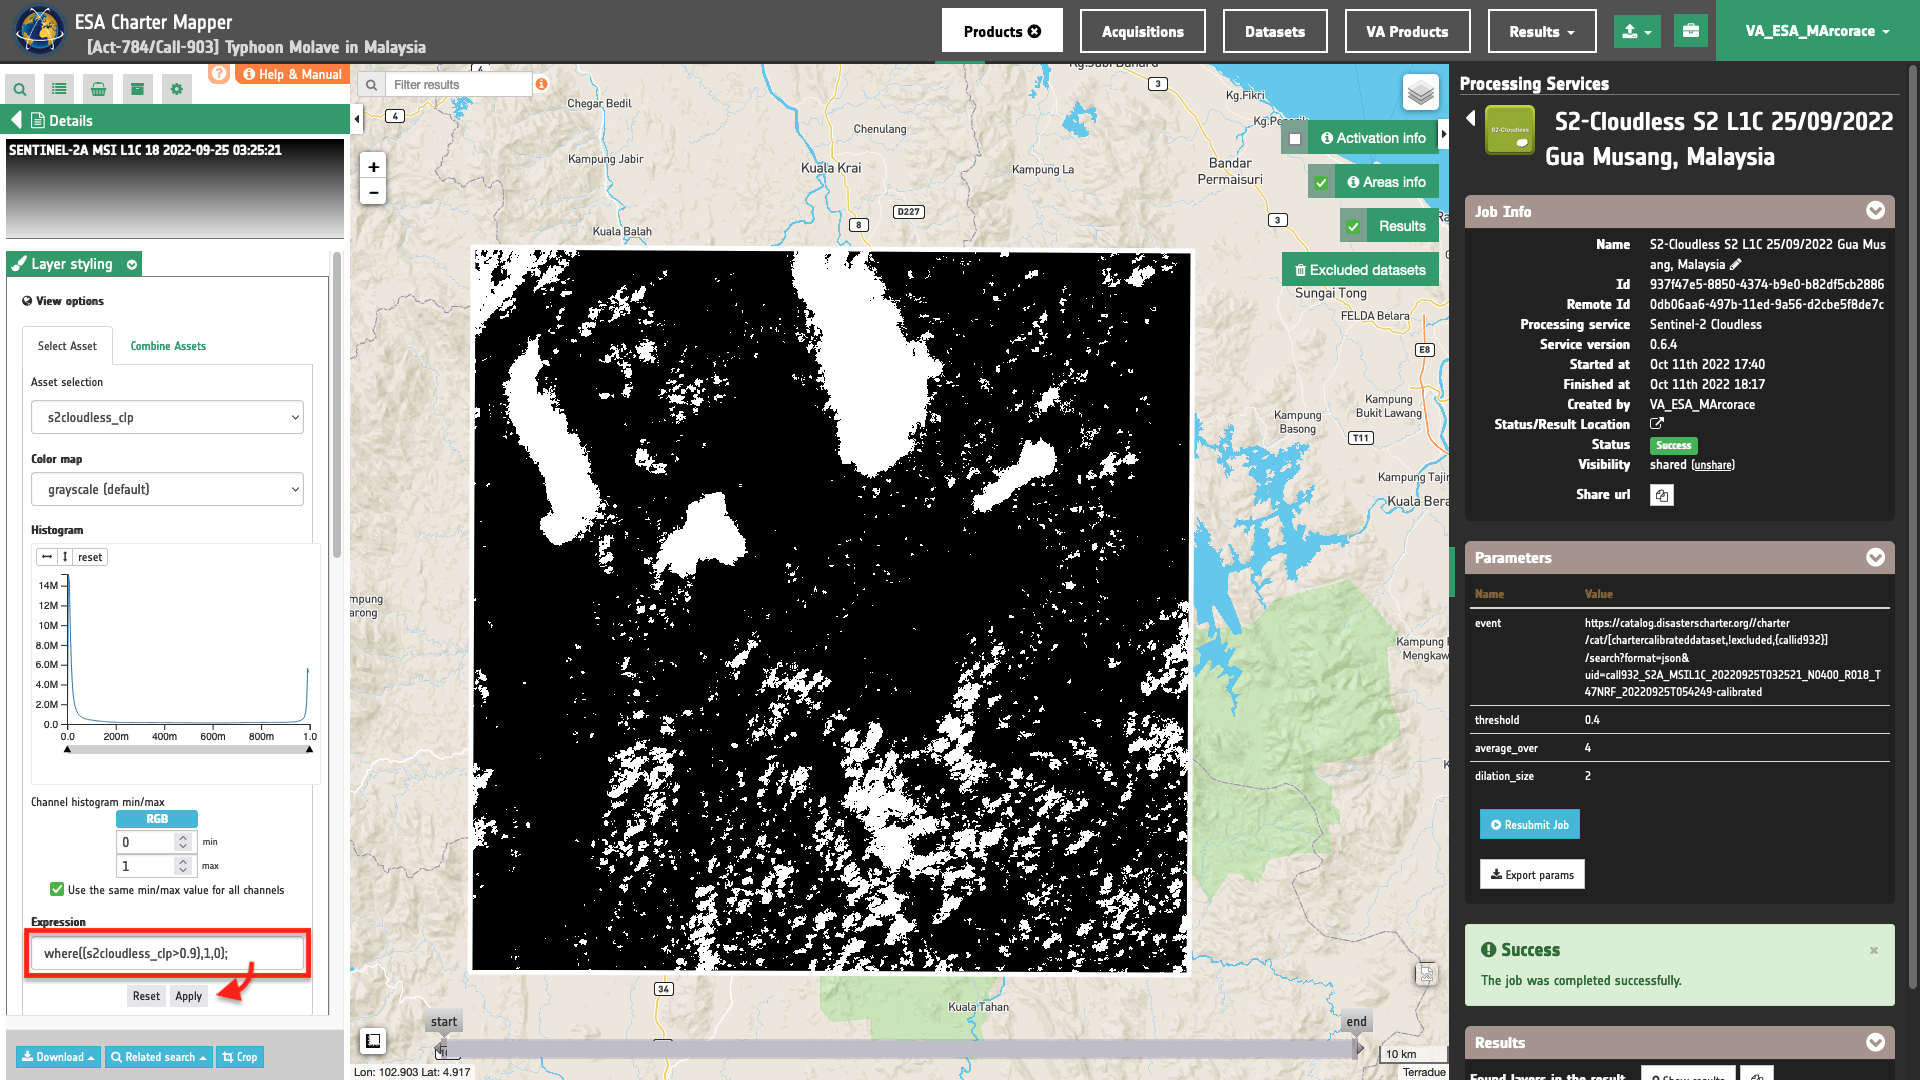Collapse the right panel using arrow handle

(x=1443, y=134)
